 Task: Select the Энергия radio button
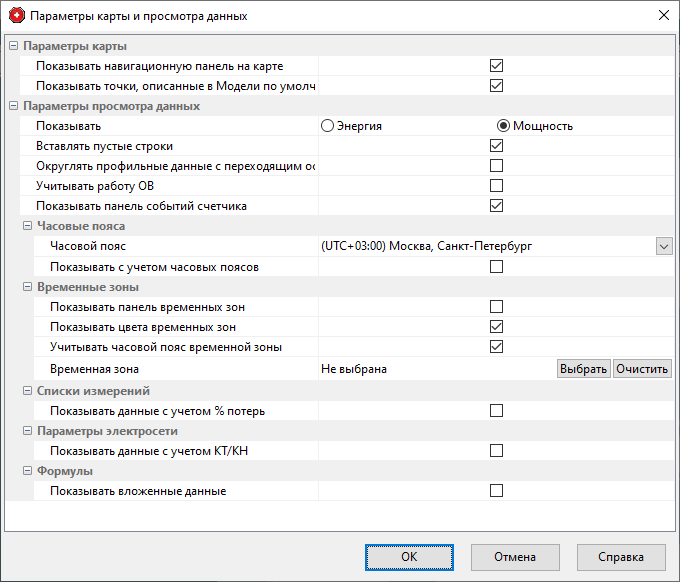(x=327, y=126)
